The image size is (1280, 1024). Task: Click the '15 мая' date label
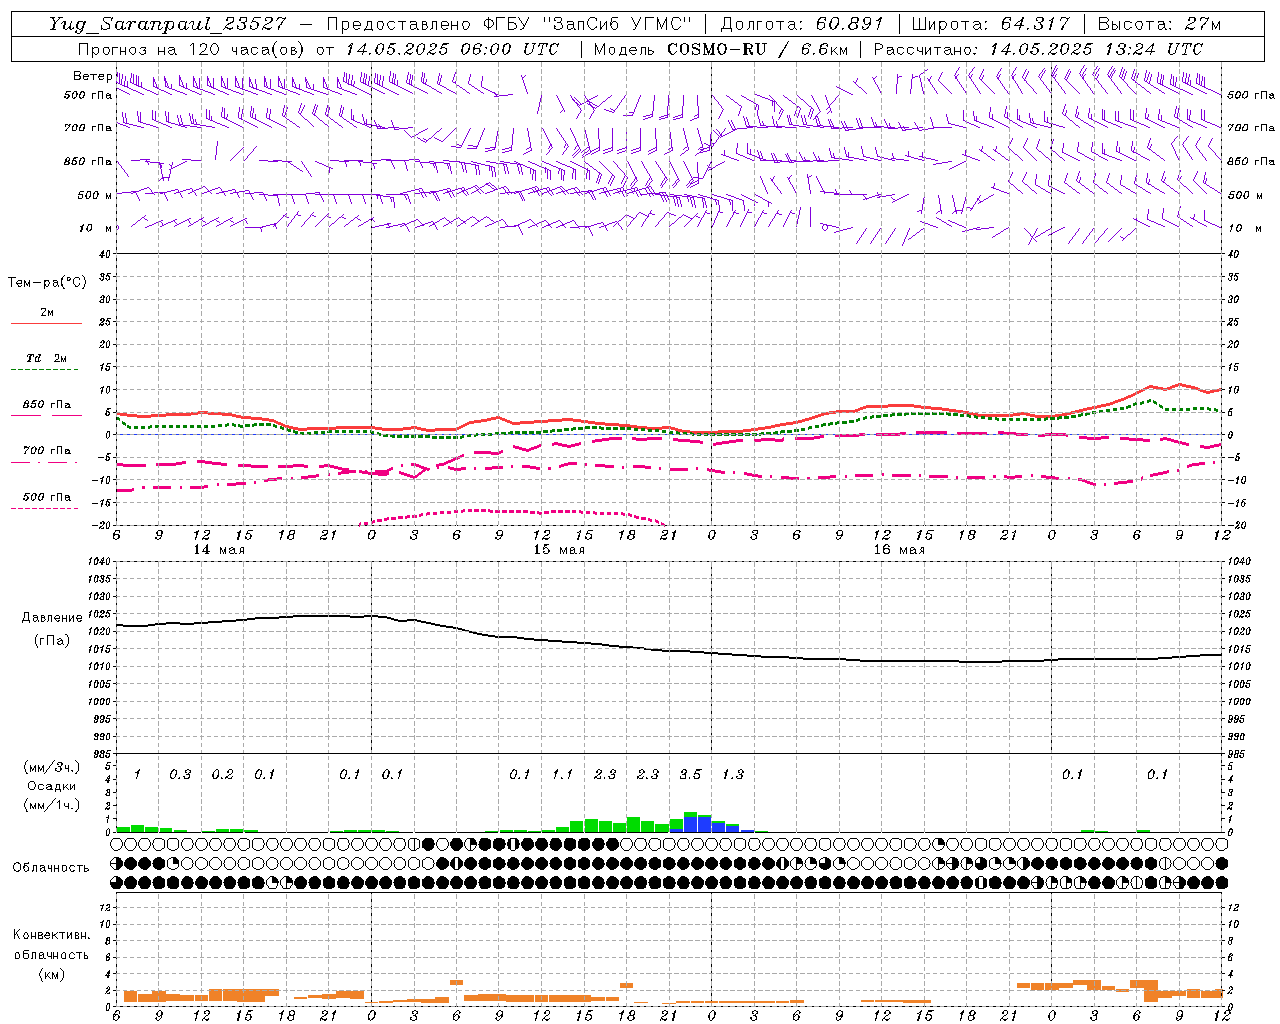point(559,550)
